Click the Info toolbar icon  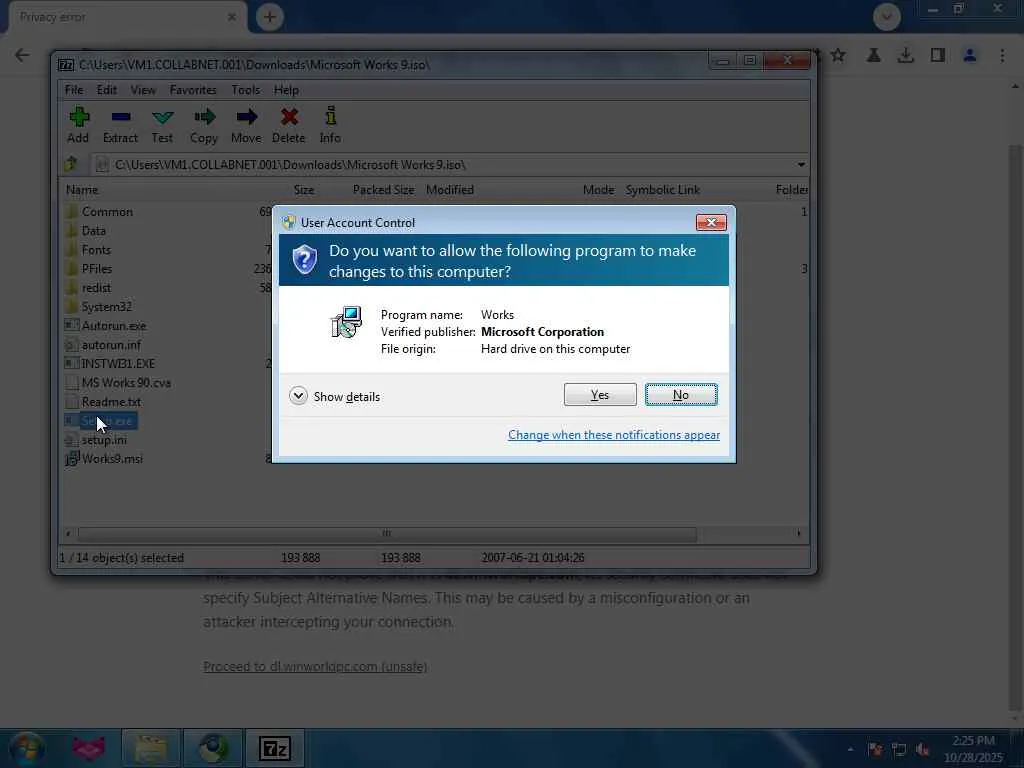point(330,124)
